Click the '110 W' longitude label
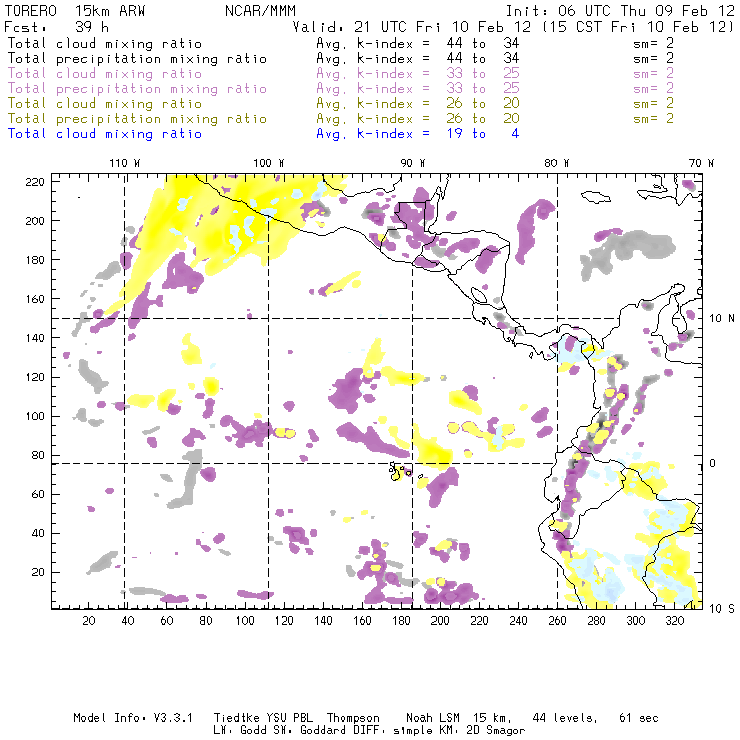Image resolution: width=740 pixels, height=740 pixels. pyautogui.click(x=125, y=163)
